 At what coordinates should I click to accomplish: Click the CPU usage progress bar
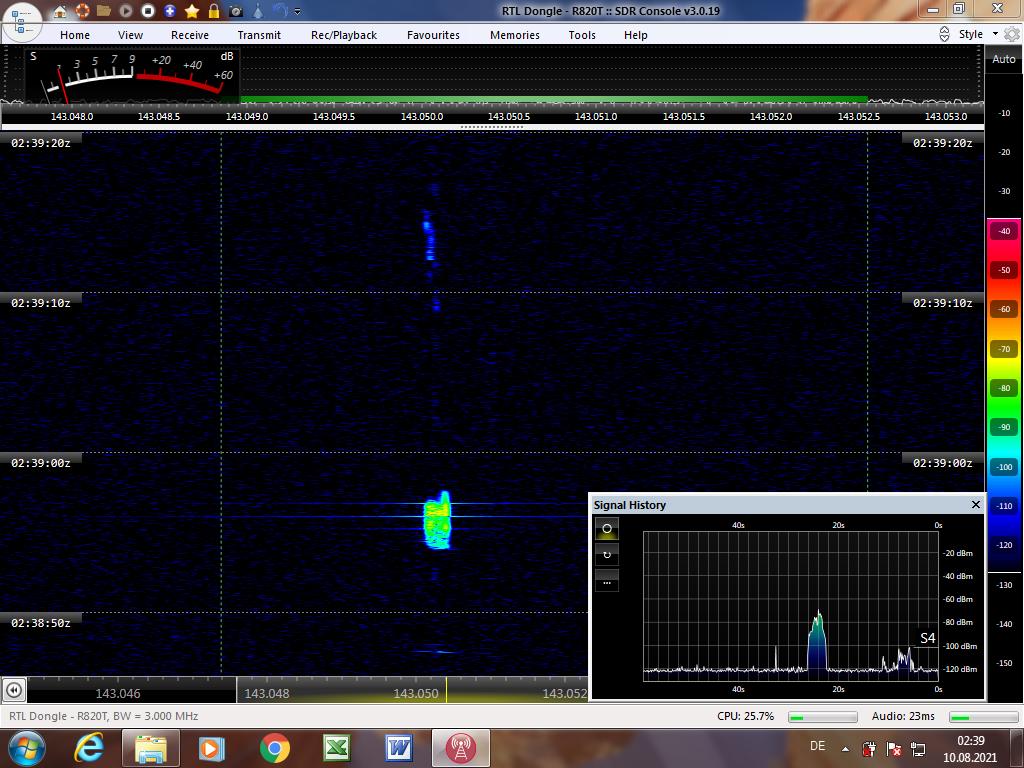[x=823, y=717]
